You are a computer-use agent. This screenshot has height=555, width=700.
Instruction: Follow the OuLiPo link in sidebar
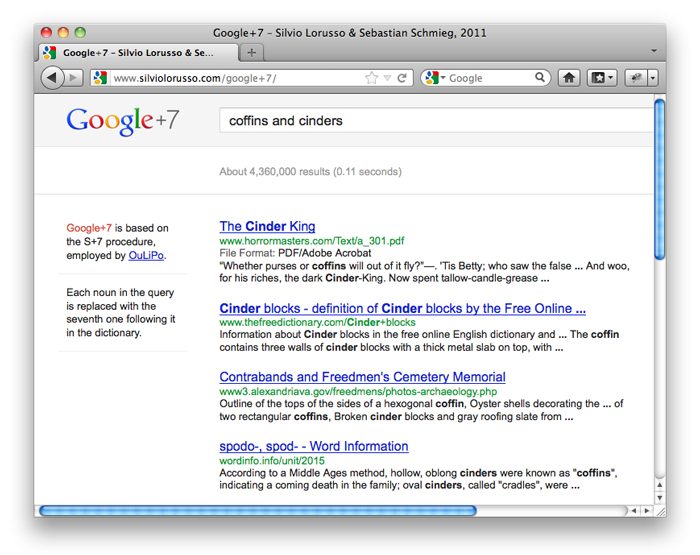pos(146,255)
